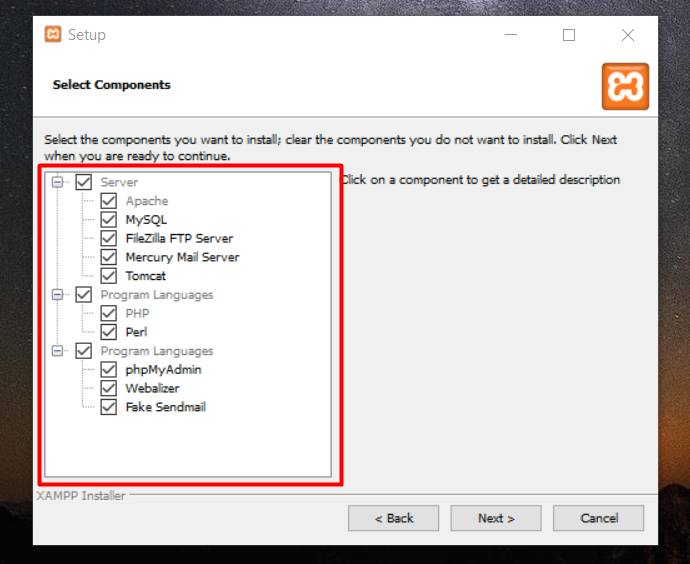
Task: Proceed by clicking Next
Action: pyautogui.click(x=496, y=518)
